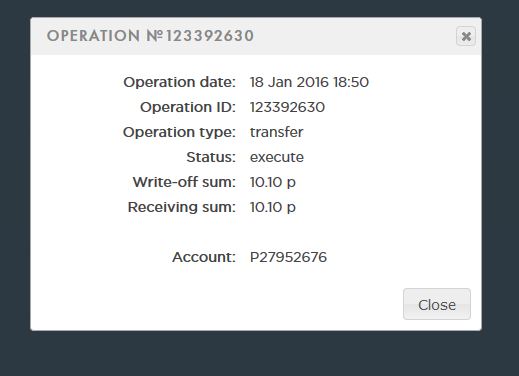This screenshot has height=376, width=519.
Task: Click the operation date 18 Jan 2016 18:50
Action: coord(309,82)
